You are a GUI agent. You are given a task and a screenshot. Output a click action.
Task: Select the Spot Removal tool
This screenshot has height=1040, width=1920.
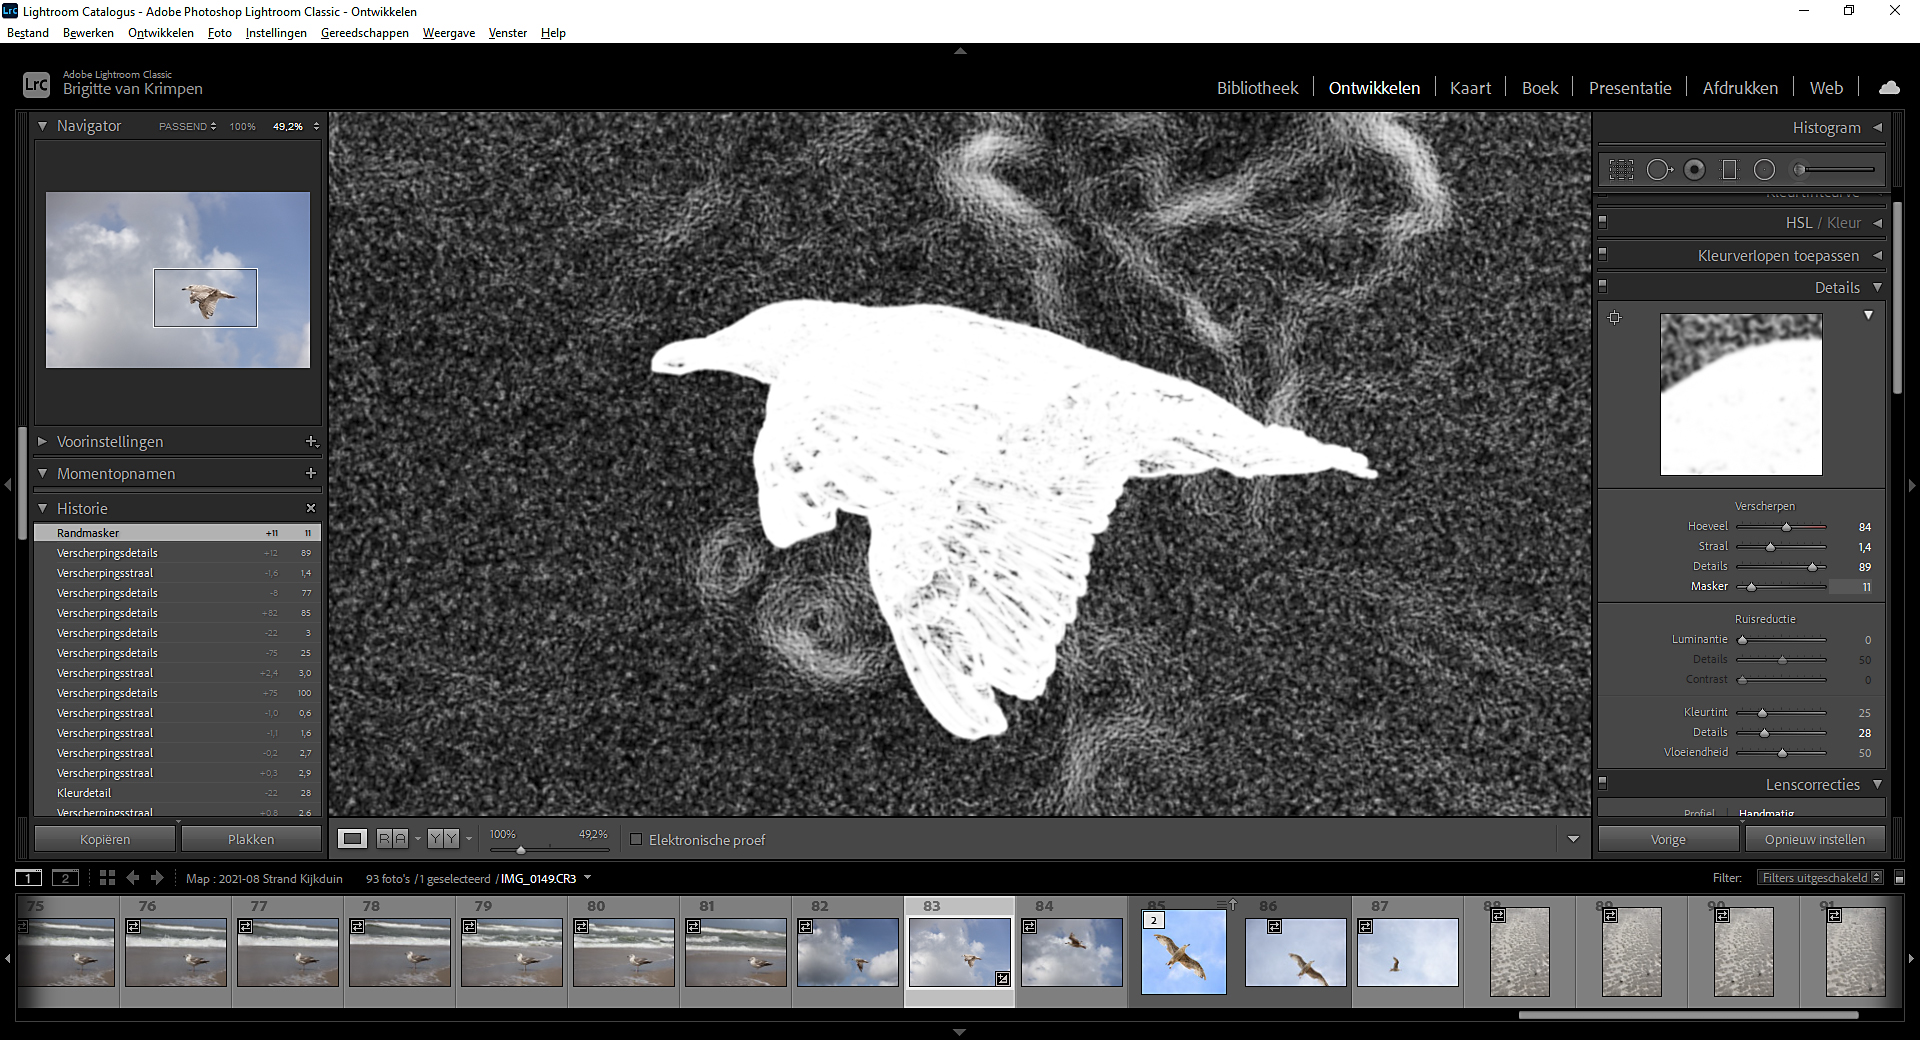point(1658,170)
